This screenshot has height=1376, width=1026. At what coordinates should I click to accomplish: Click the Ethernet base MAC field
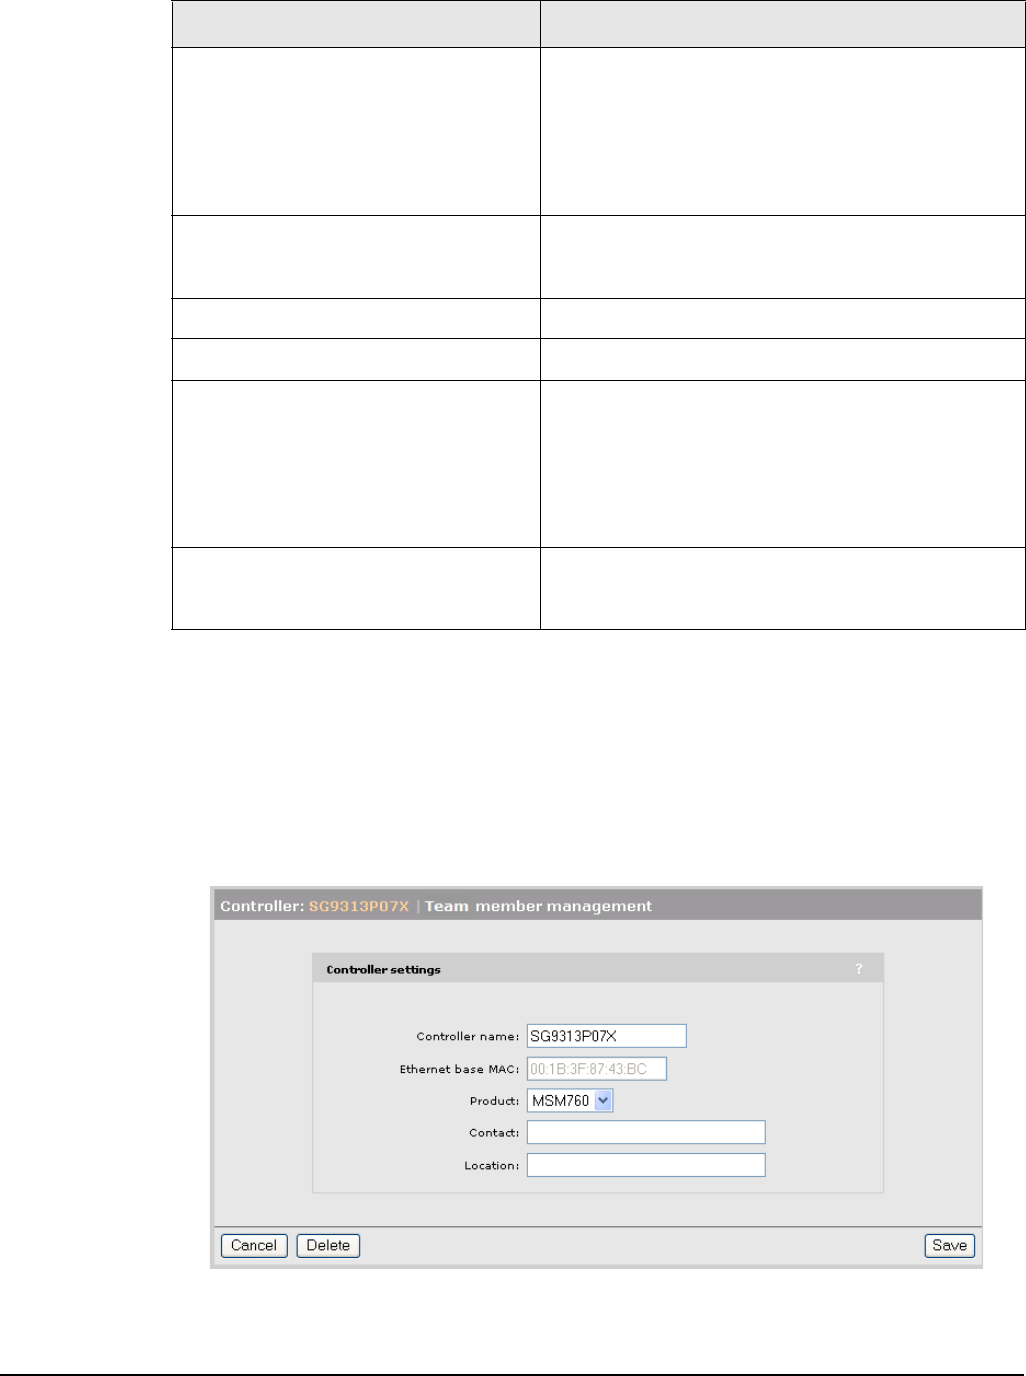pos(597,1069)
